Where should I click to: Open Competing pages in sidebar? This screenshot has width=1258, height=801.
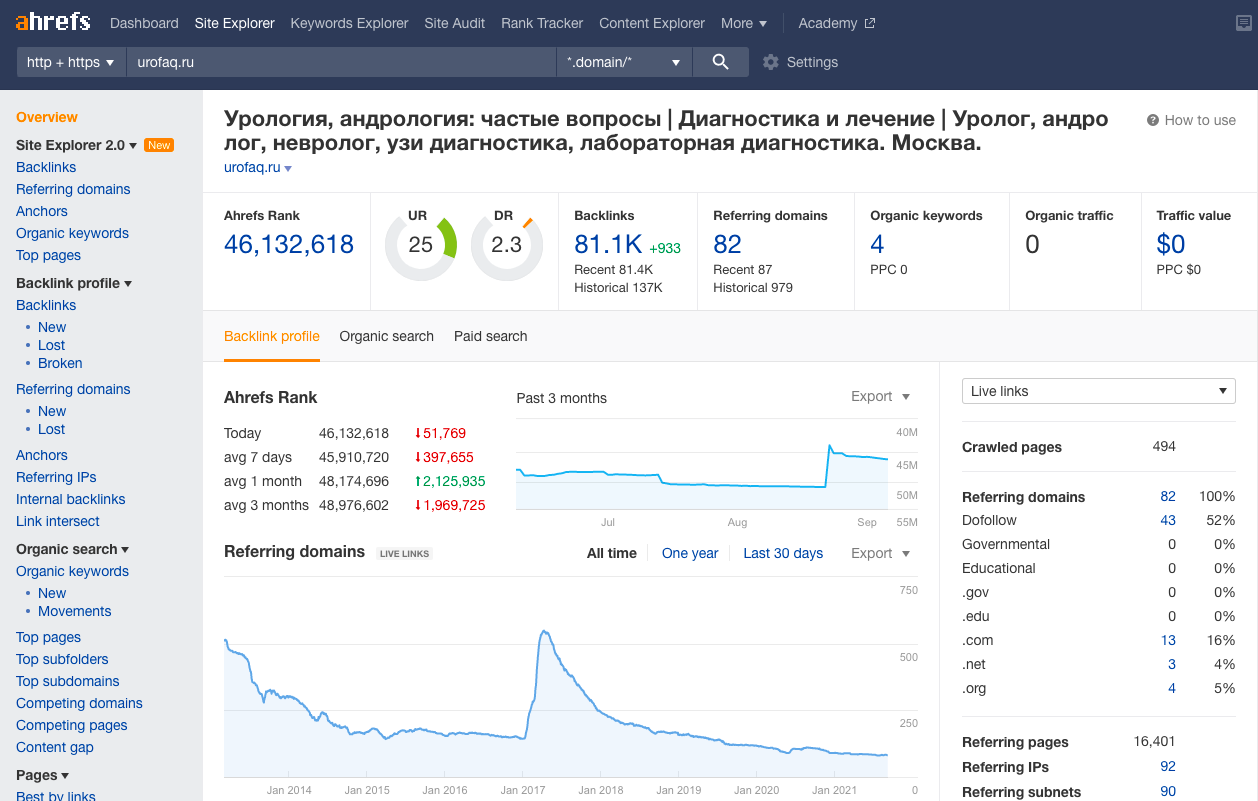[x=72, y=725]
